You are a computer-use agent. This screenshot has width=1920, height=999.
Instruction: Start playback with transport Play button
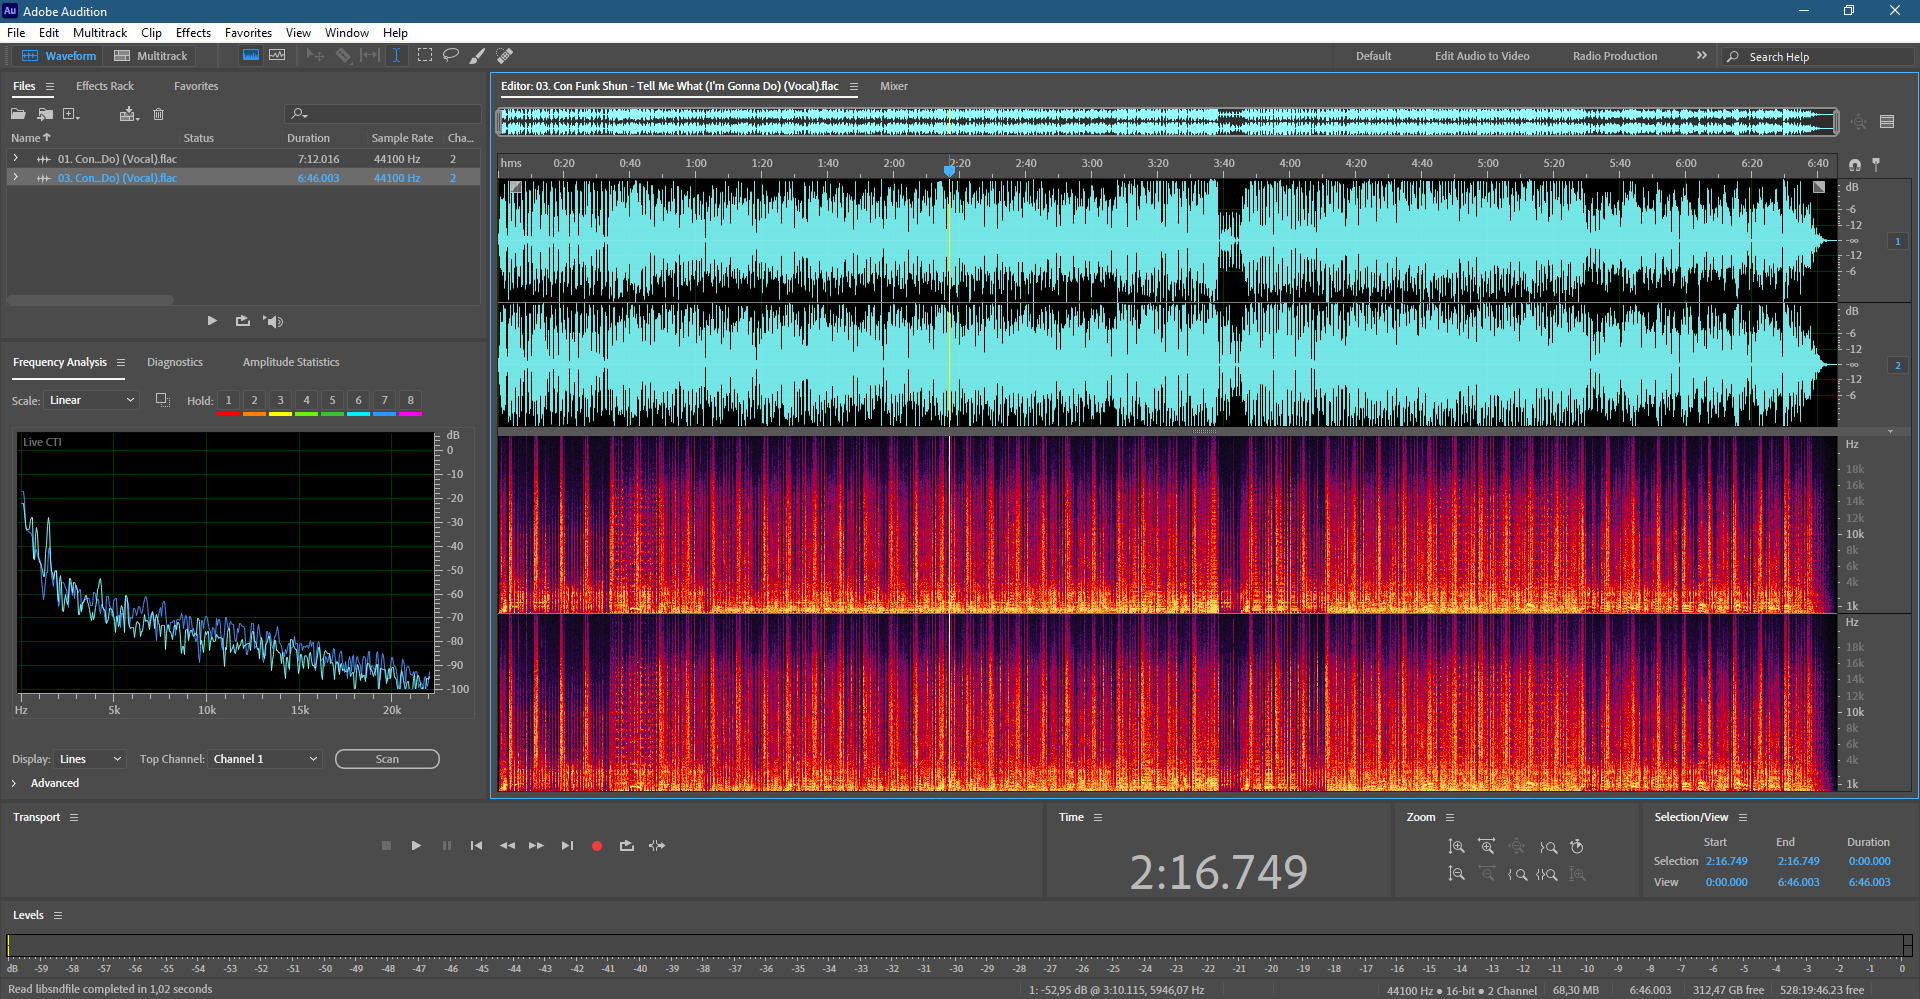[x=416, y=846]
